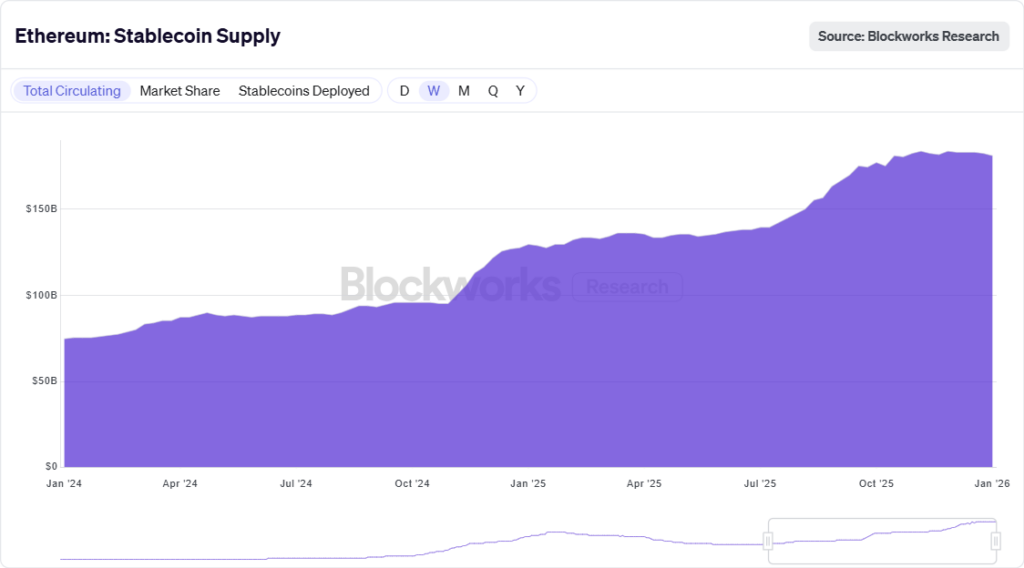Viewport: 1024px width, 568px height.
Task: Click the Ethereum: Stablecoin Supply title
Action: pyautogui.click(x=148, y=36)
